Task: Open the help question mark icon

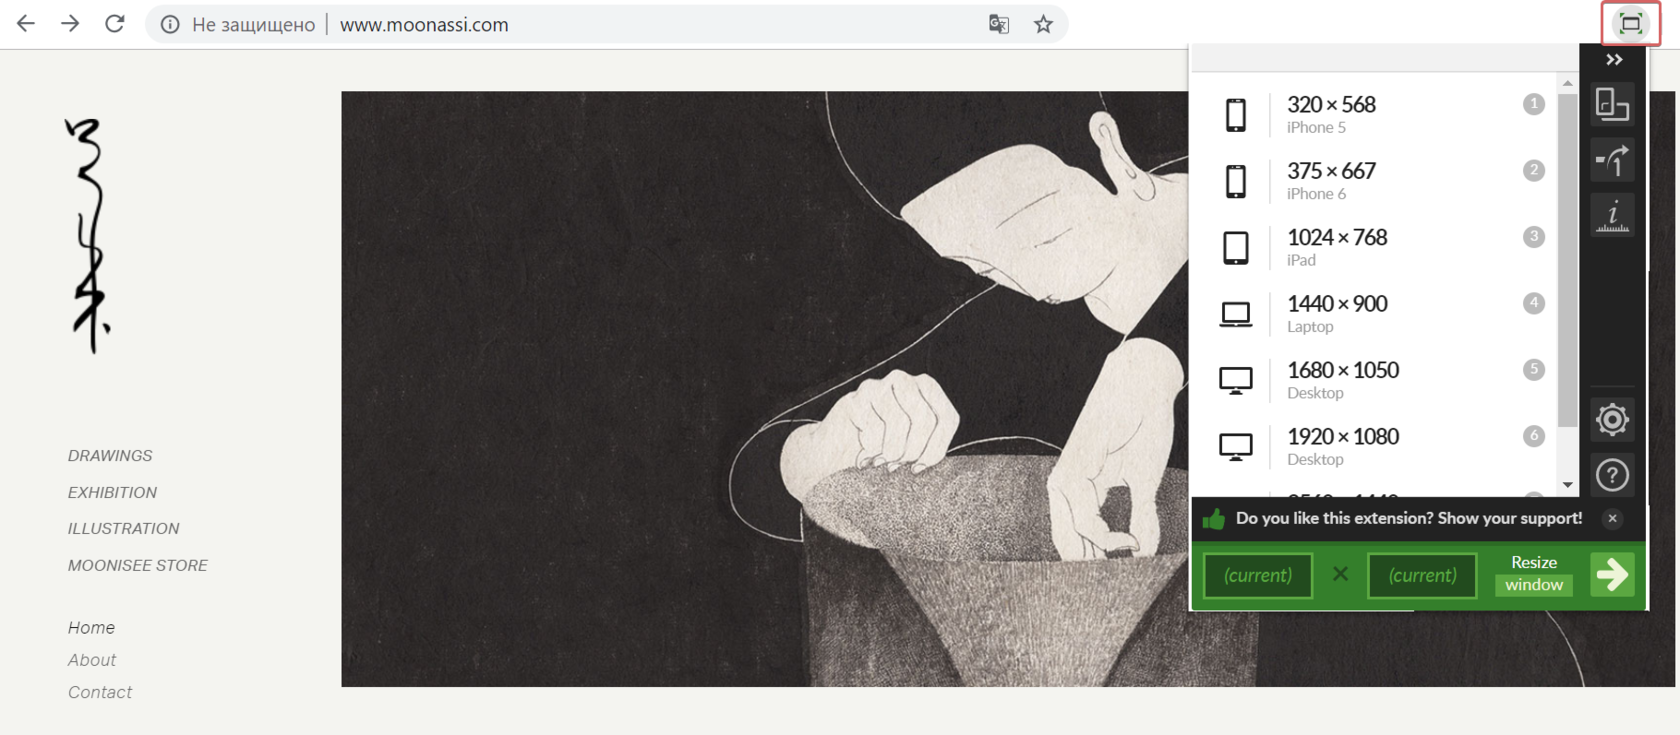Action: (1612, 475)
